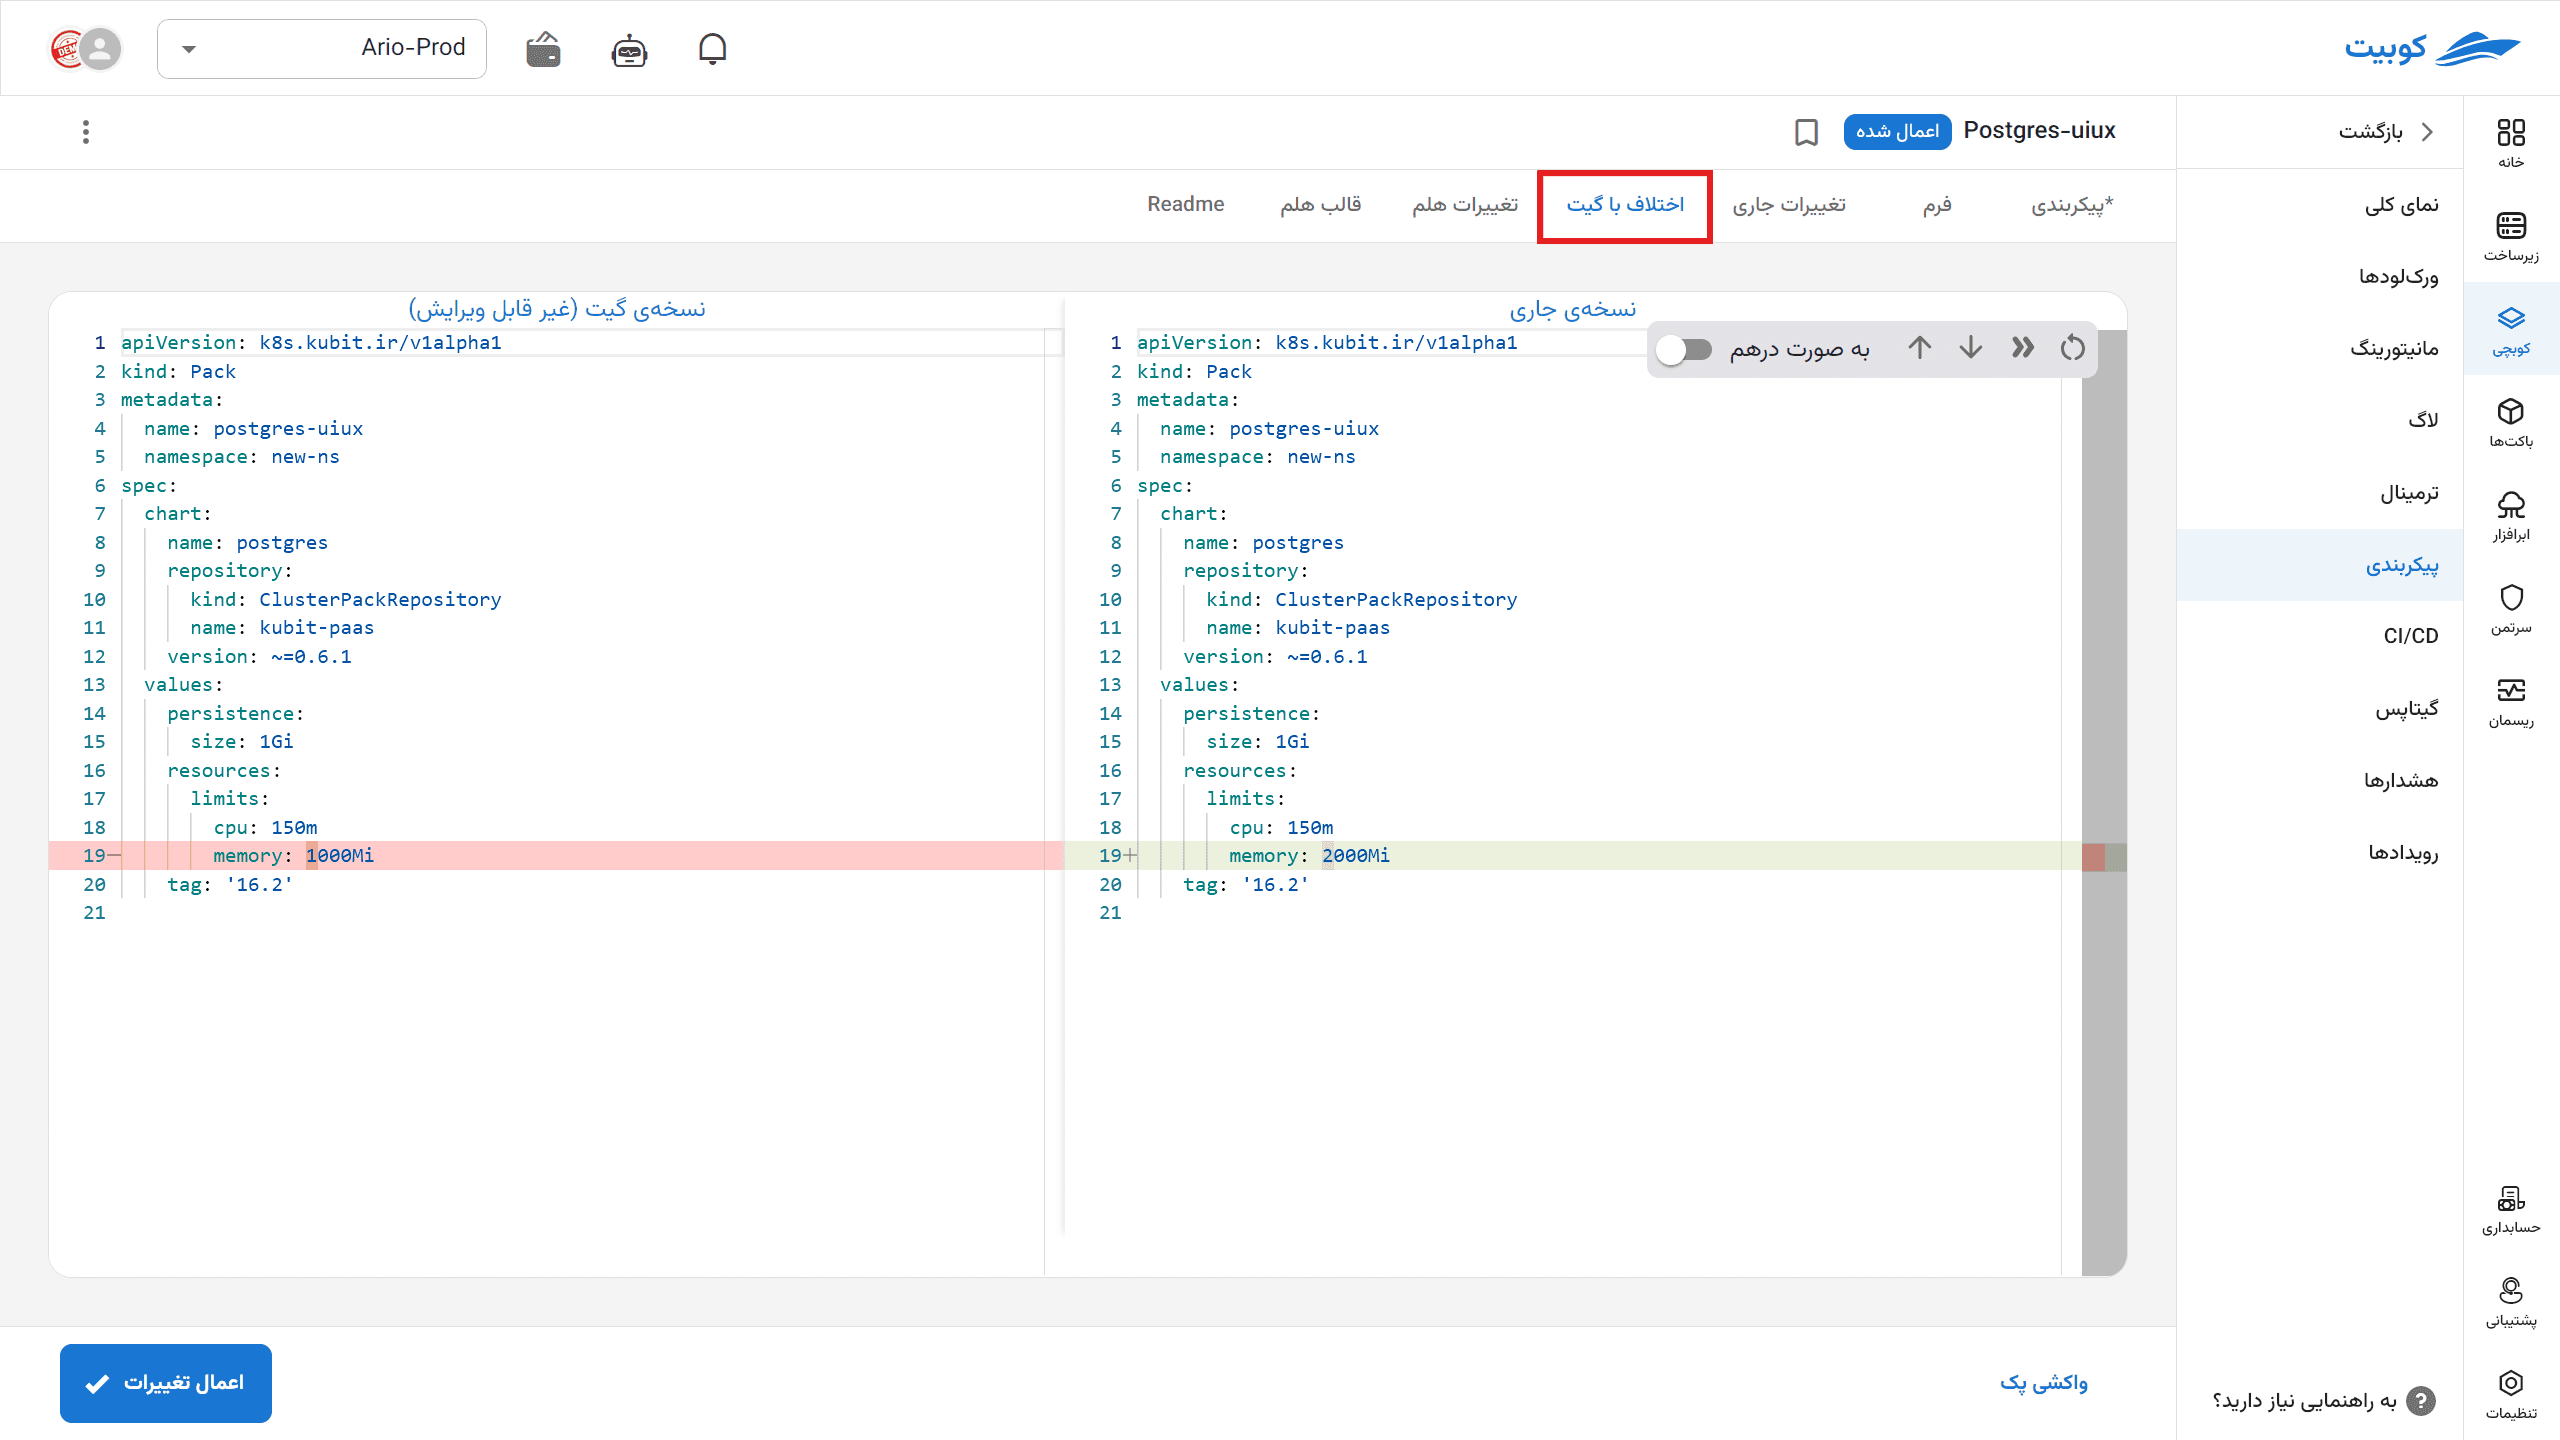Open تنظیمات settings in sidebar
Screen dimensions: 2560x1440
coord(2511,1394)
